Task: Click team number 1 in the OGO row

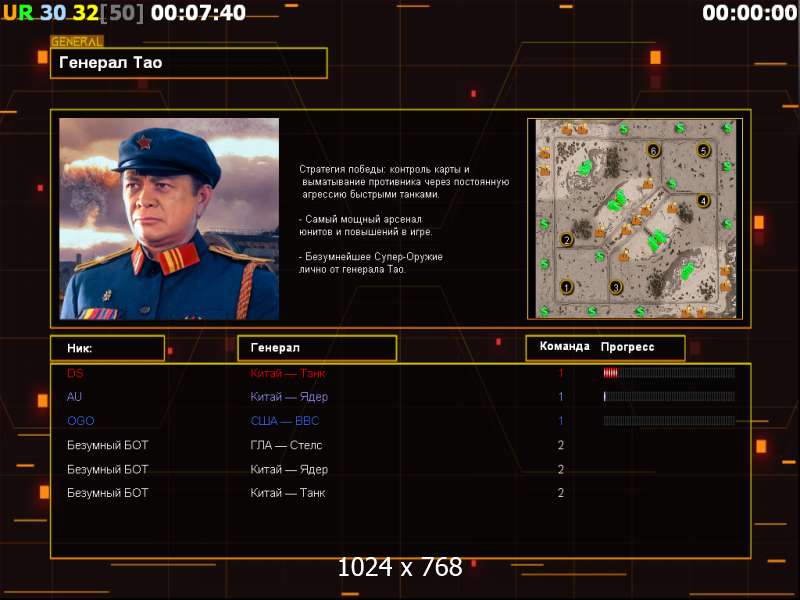Action: point(561,421)
